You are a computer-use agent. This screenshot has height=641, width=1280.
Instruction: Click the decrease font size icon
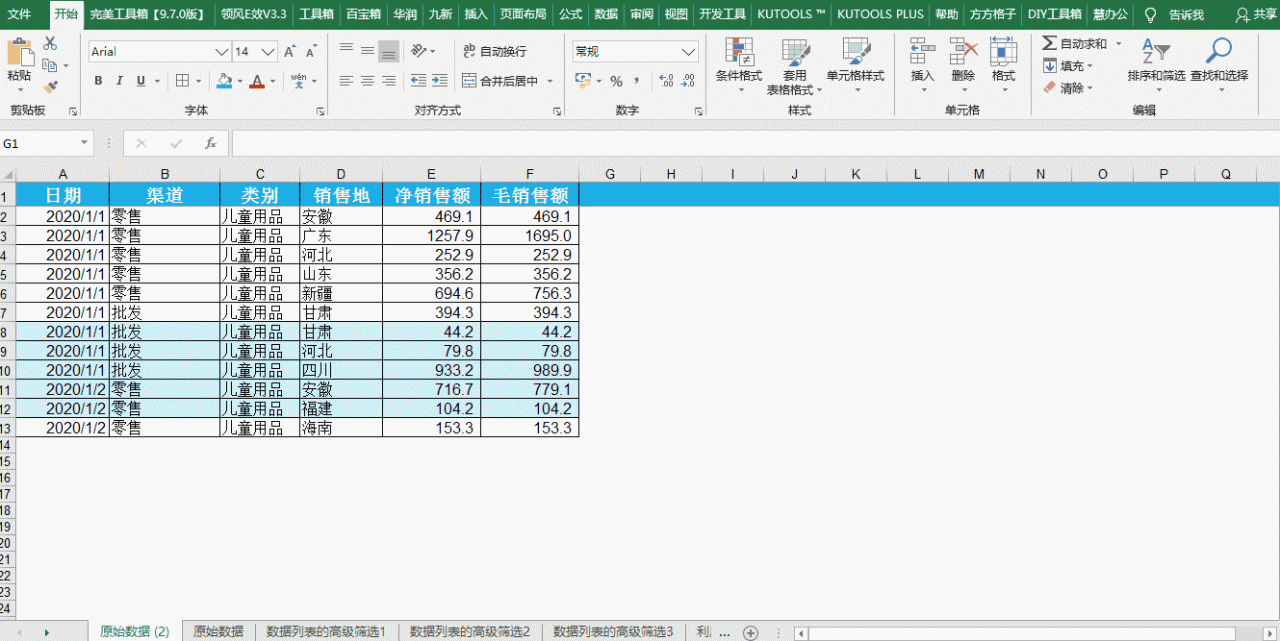[311, 51]
